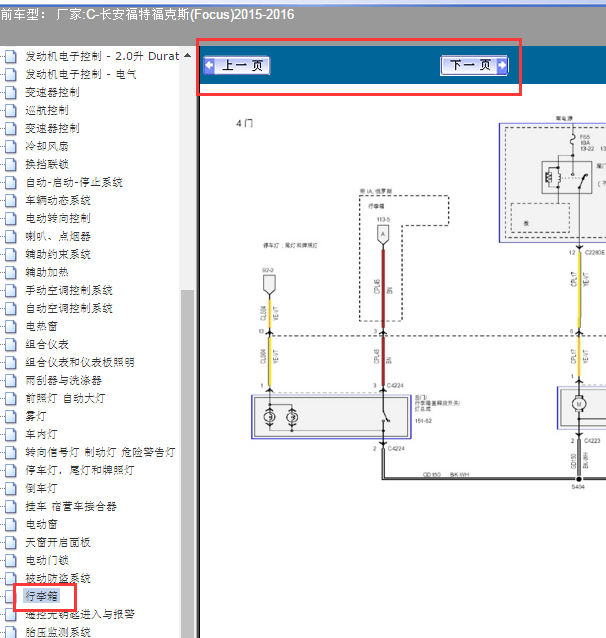Click document icon beside 电热窗
Screen dimensions: 606x638
tap(11, 326)
